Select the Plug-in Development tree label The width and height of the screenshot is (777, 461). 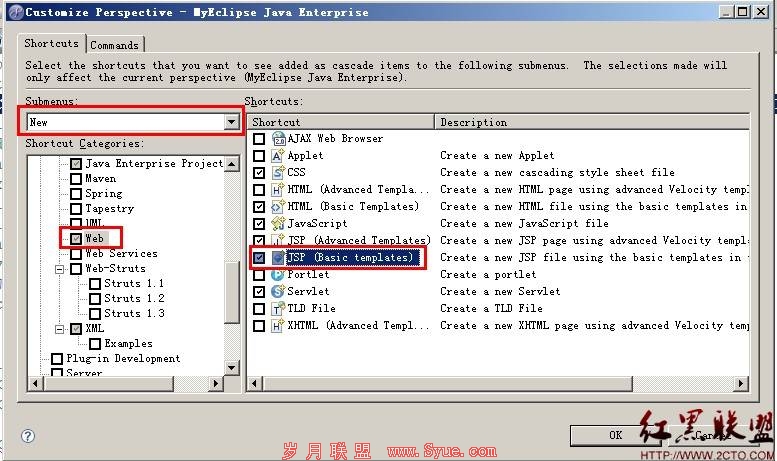point(123,358)
